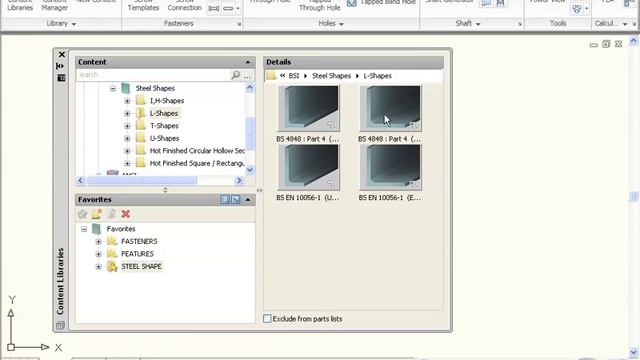Viewport: 640px width, 360px height.
Task: Click the icon at the bottom of the palette title bar
Action: [x=60, y=325]
